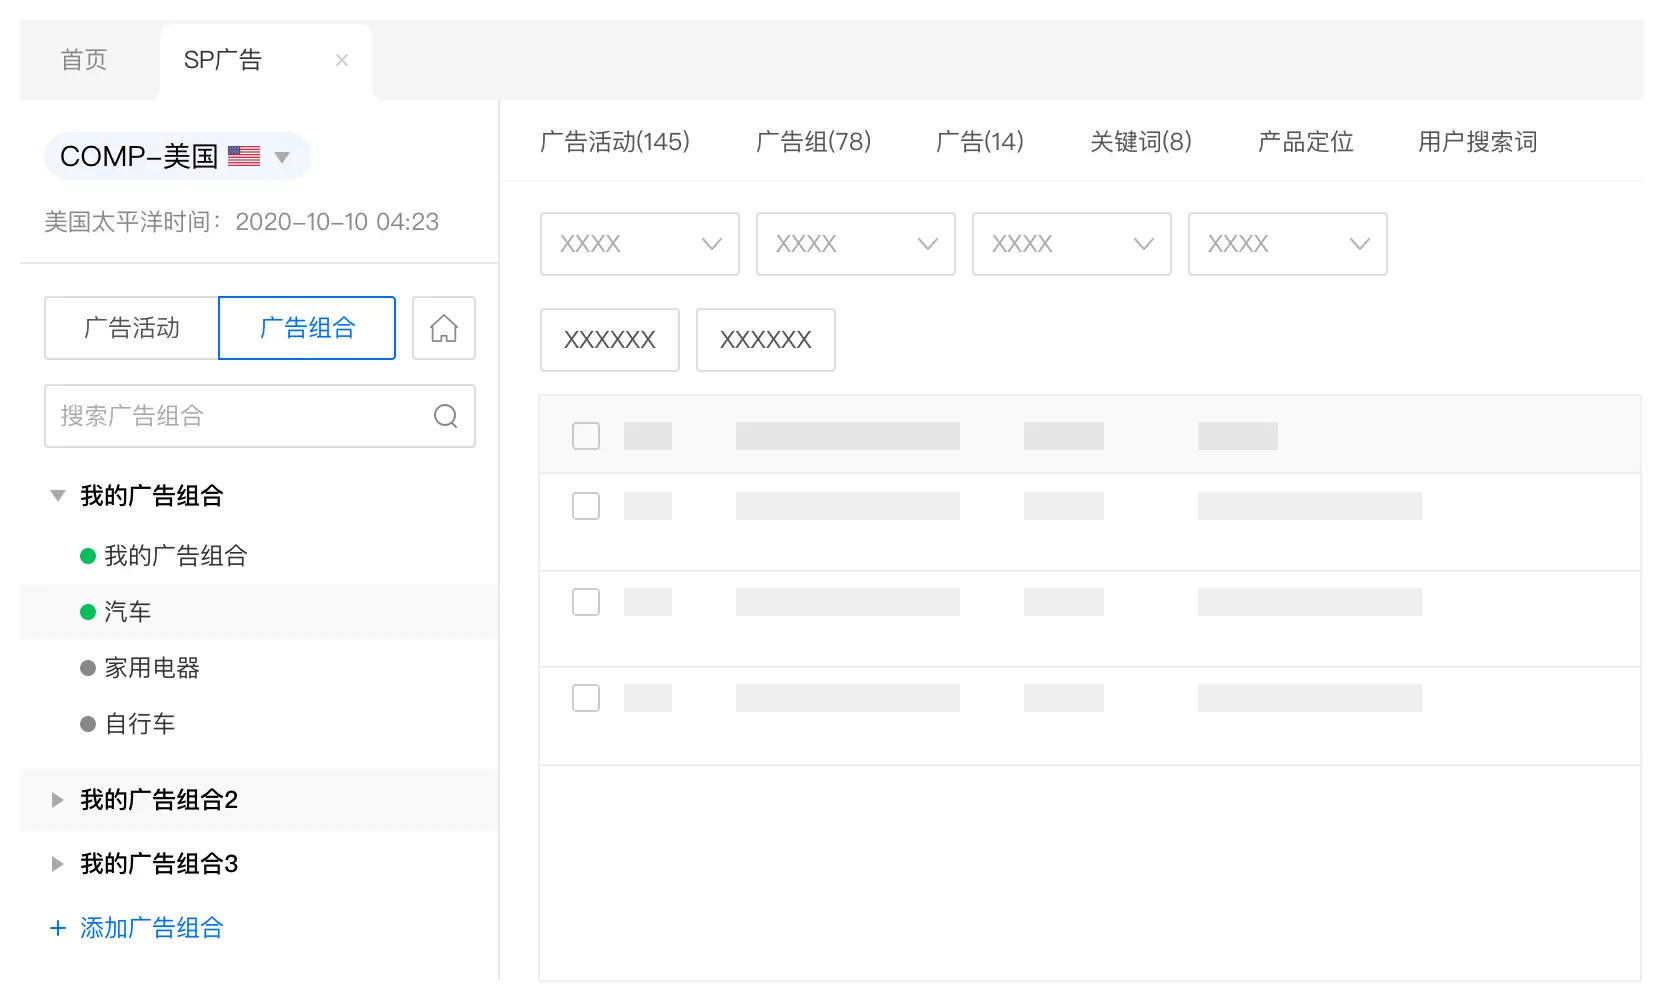Open the 关键词(8) tab
The height and width of the screenshot is (1000, 1664).
[x=1141, y=142]
